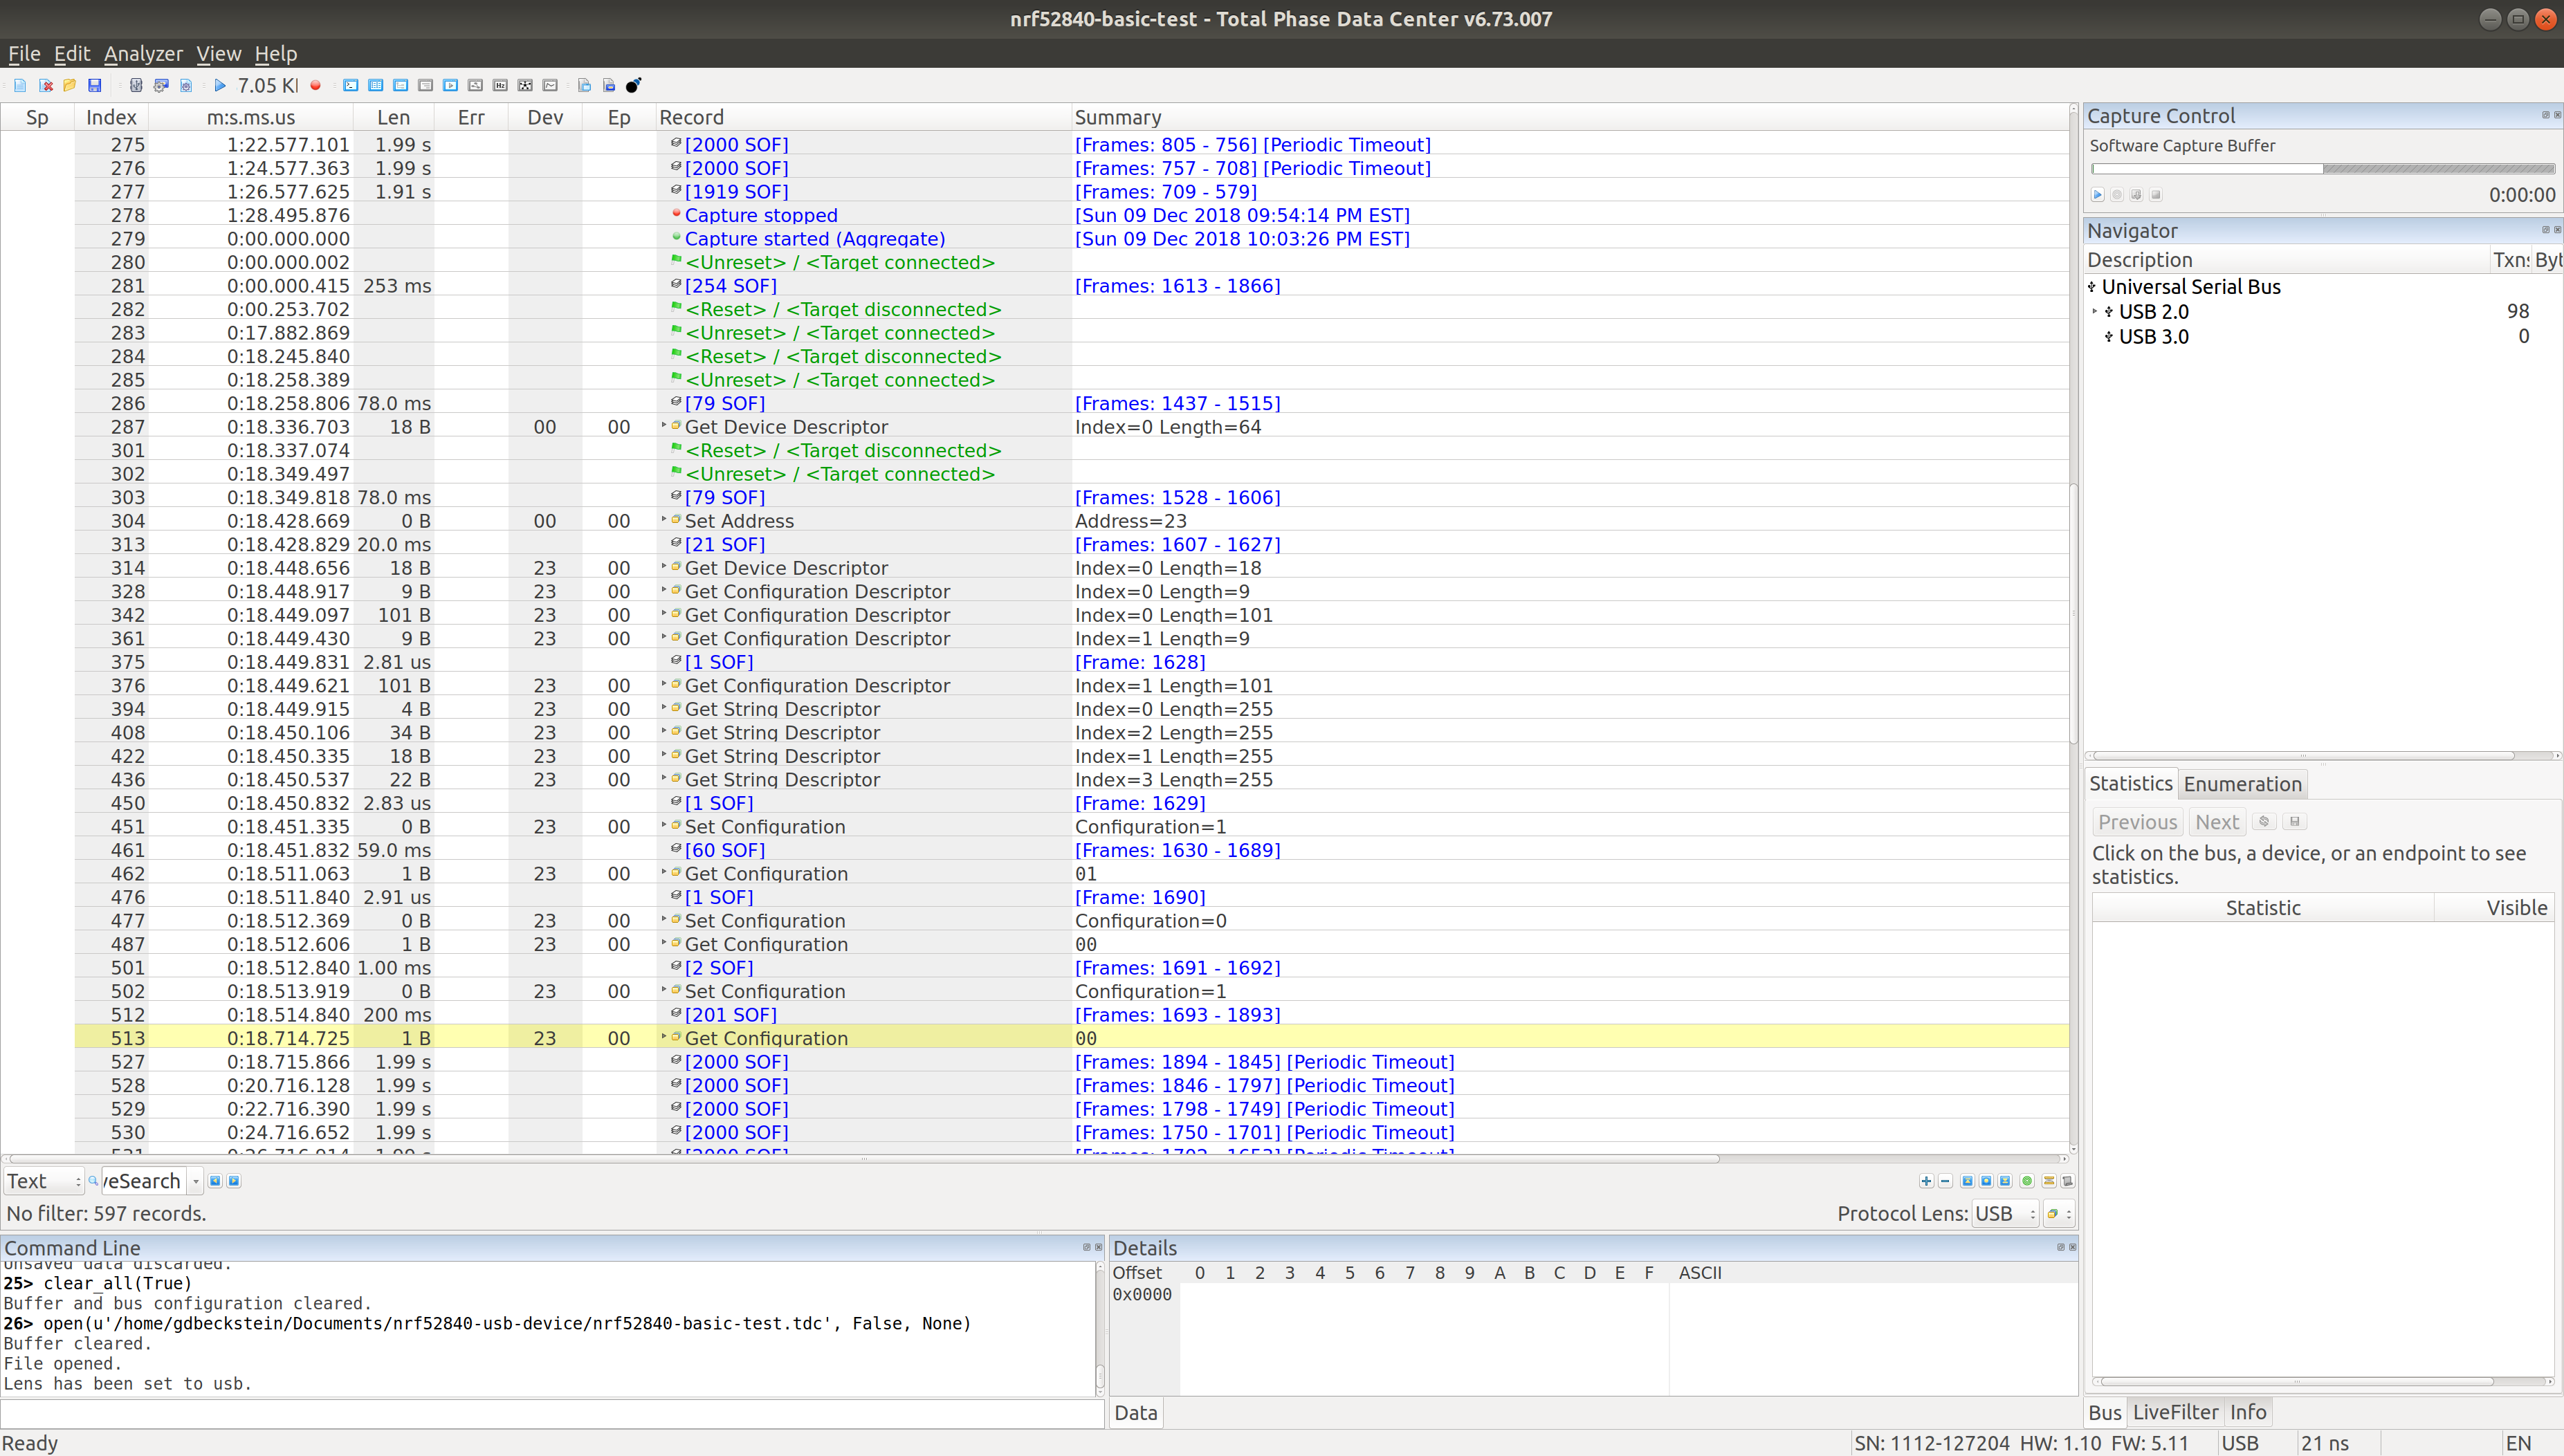Click the Software Capture Buffer progress bar
The width and height of the screenshot is (2564, 1456).
pos(2322,169)
